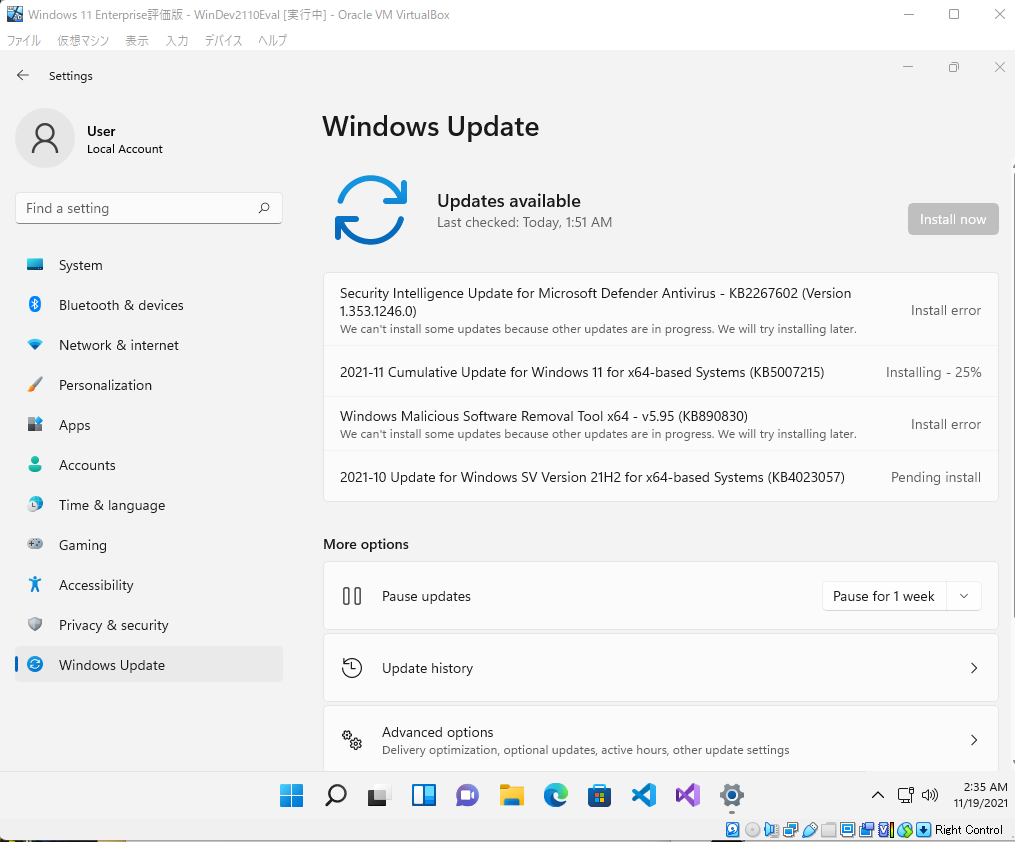The image size is (1015, 843).
Task: Show hidden icons in the system tray
Action: [x=878, y=795]
